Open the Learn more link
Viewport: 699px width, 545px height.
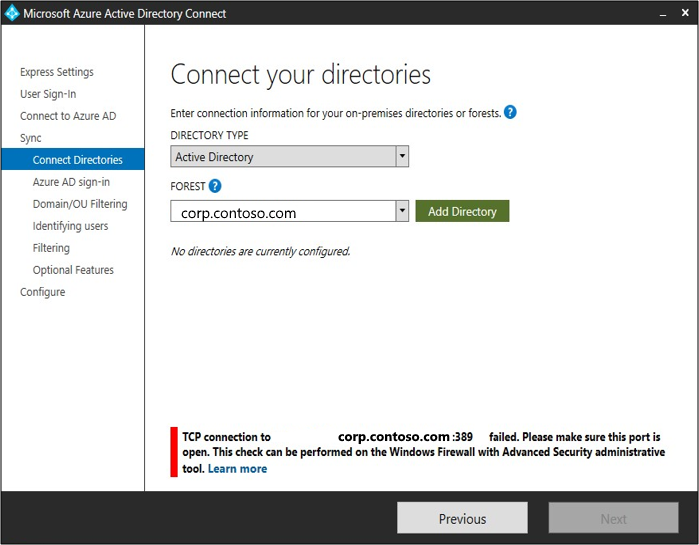coord(237,469)
